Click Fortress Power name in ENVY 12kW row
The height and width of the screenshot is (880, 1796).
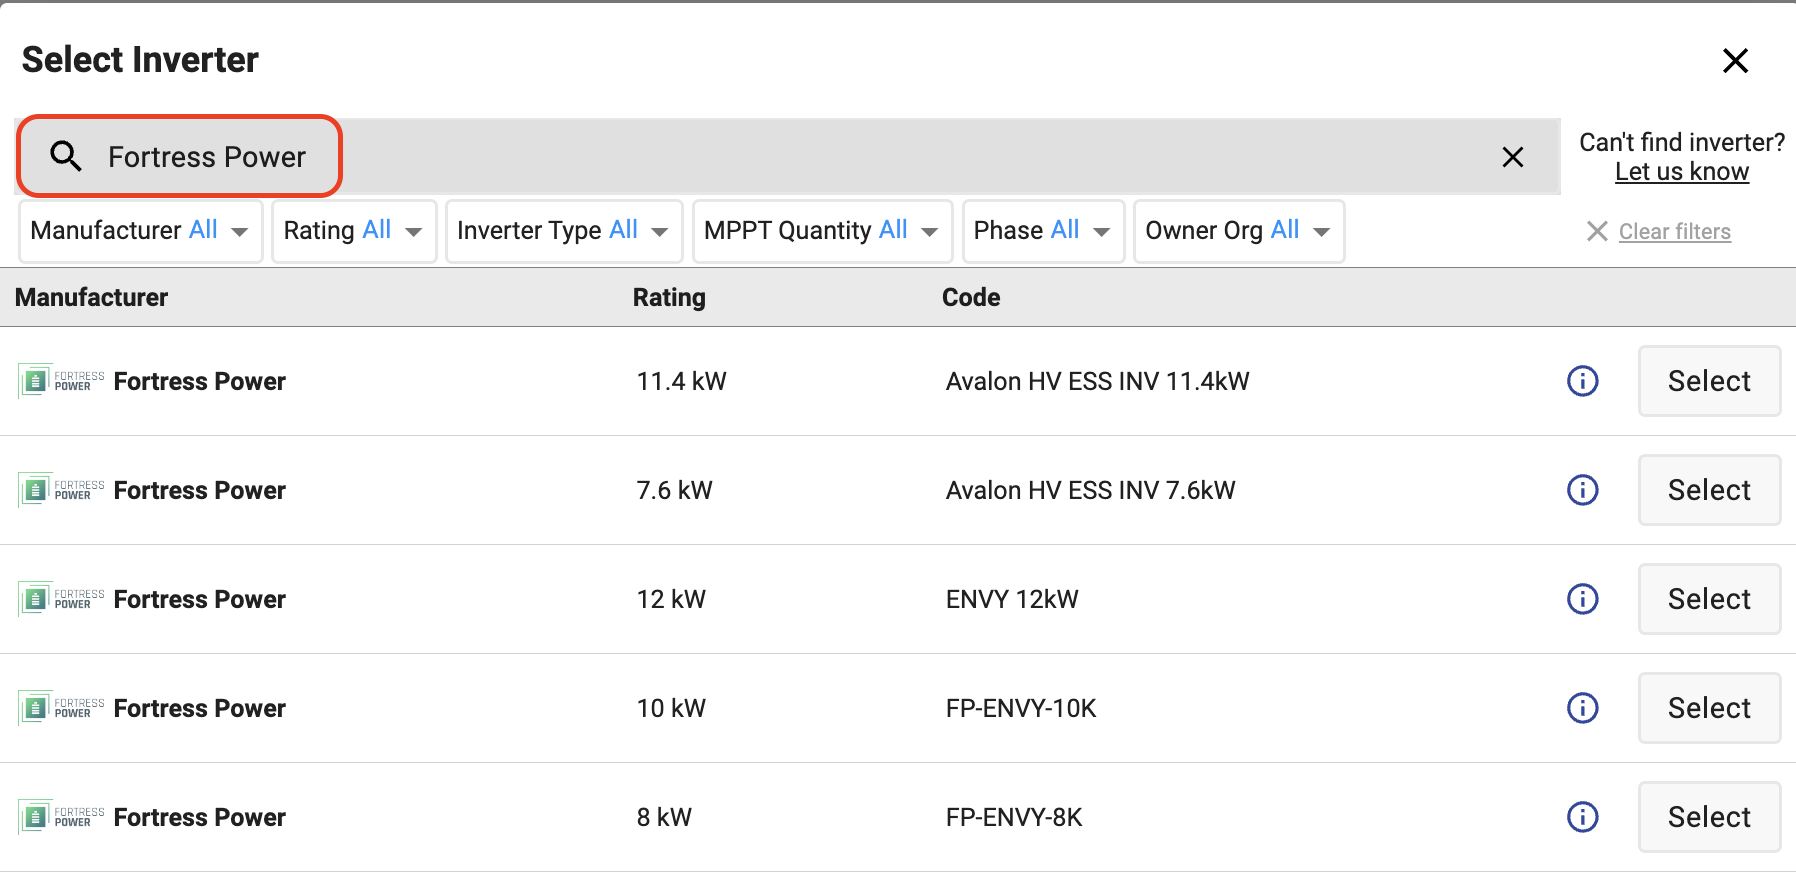[x=200, y=599]
